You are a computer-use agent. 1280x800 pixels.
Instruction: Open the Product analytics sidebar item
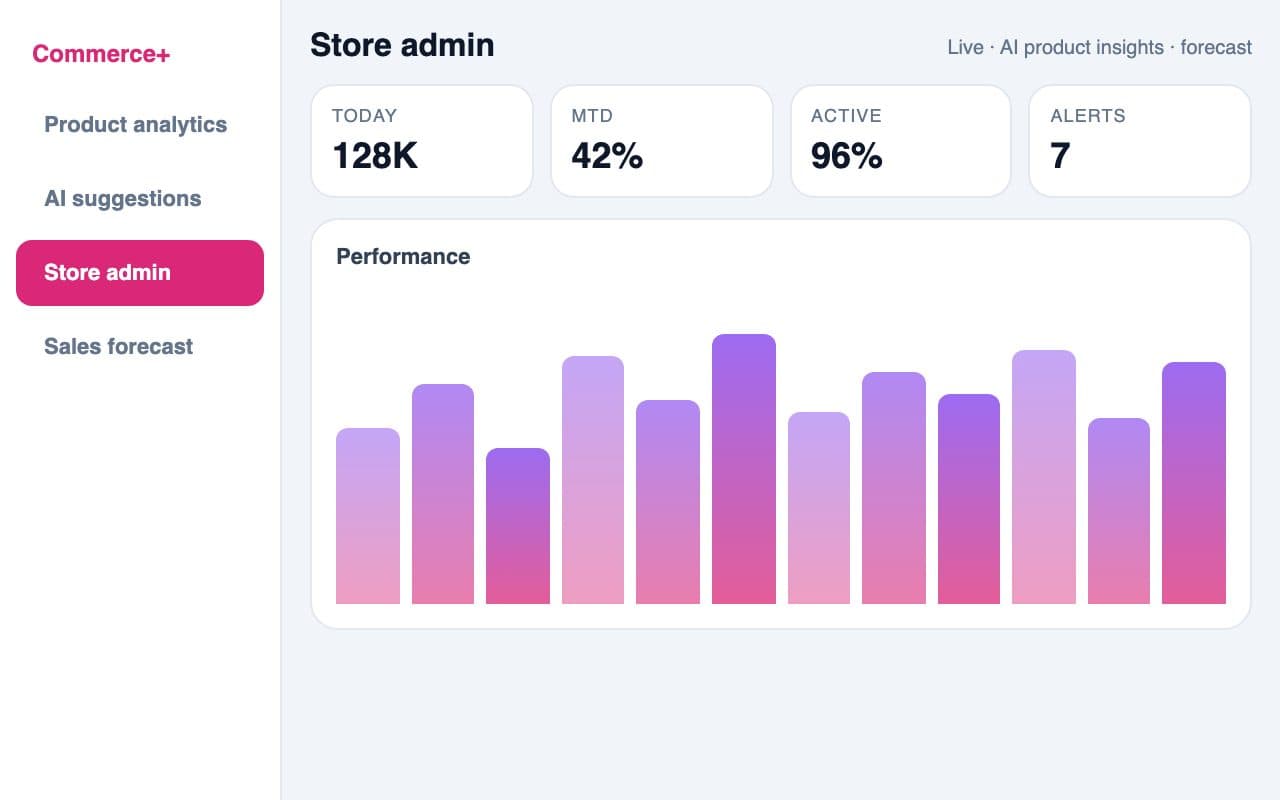(x=140, y=125)
